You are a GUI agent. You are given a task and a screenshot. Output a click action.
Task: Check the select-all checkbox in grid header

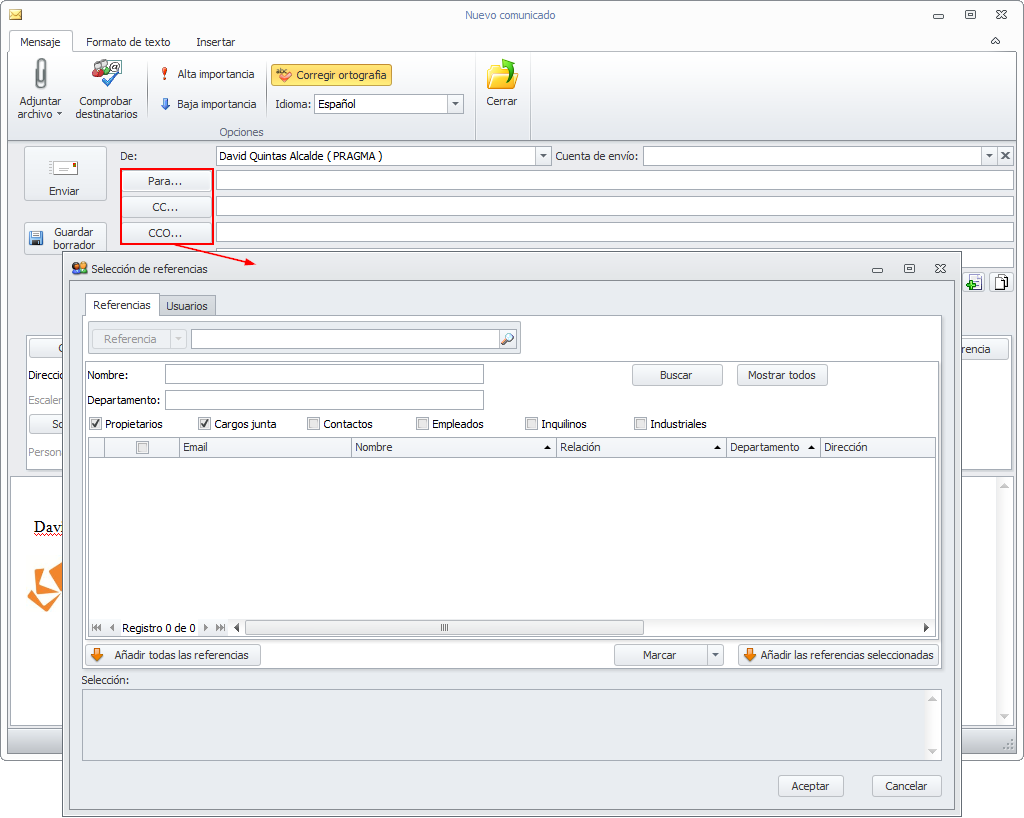point(142,447)
